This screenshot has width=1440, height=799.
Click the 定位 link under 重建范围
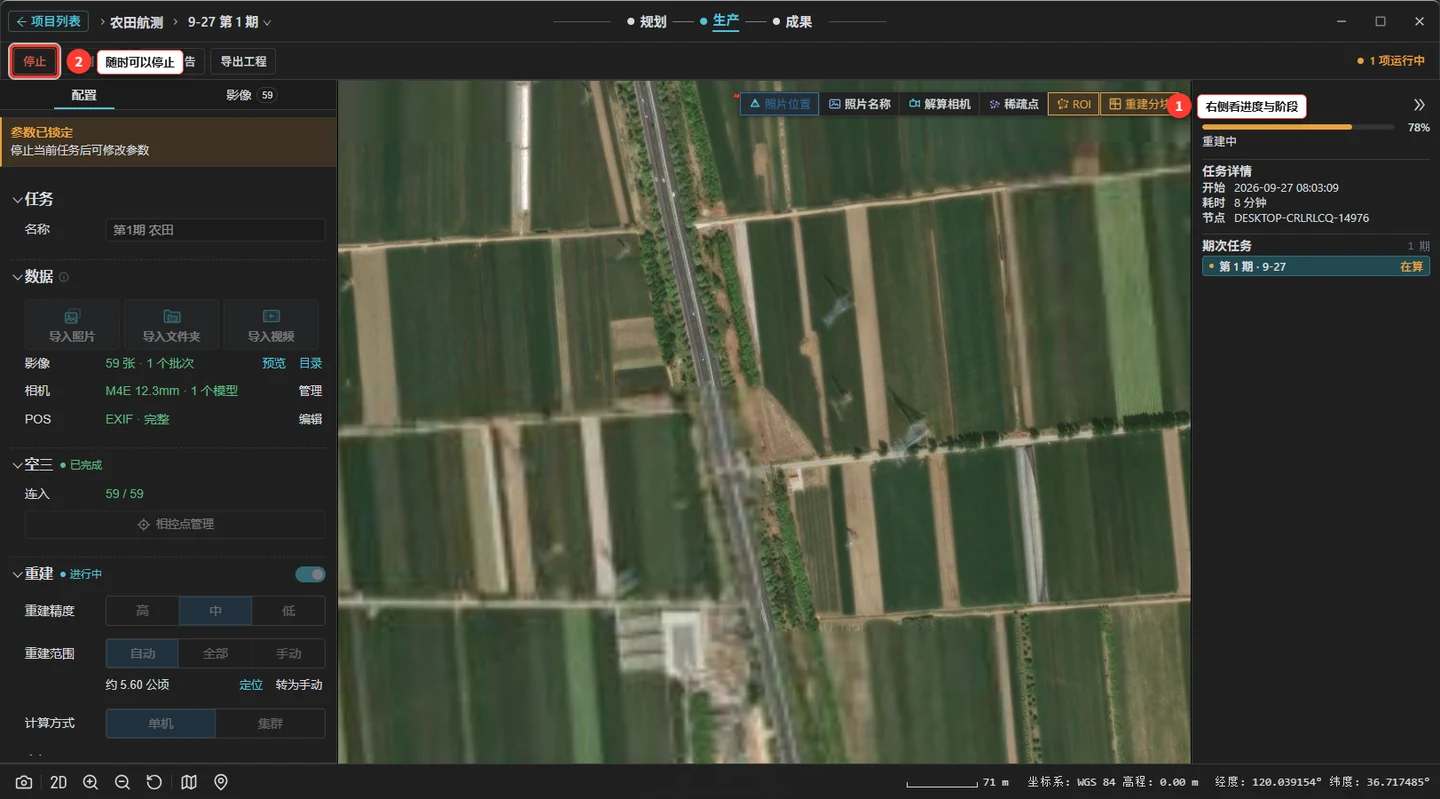(251, 685)
